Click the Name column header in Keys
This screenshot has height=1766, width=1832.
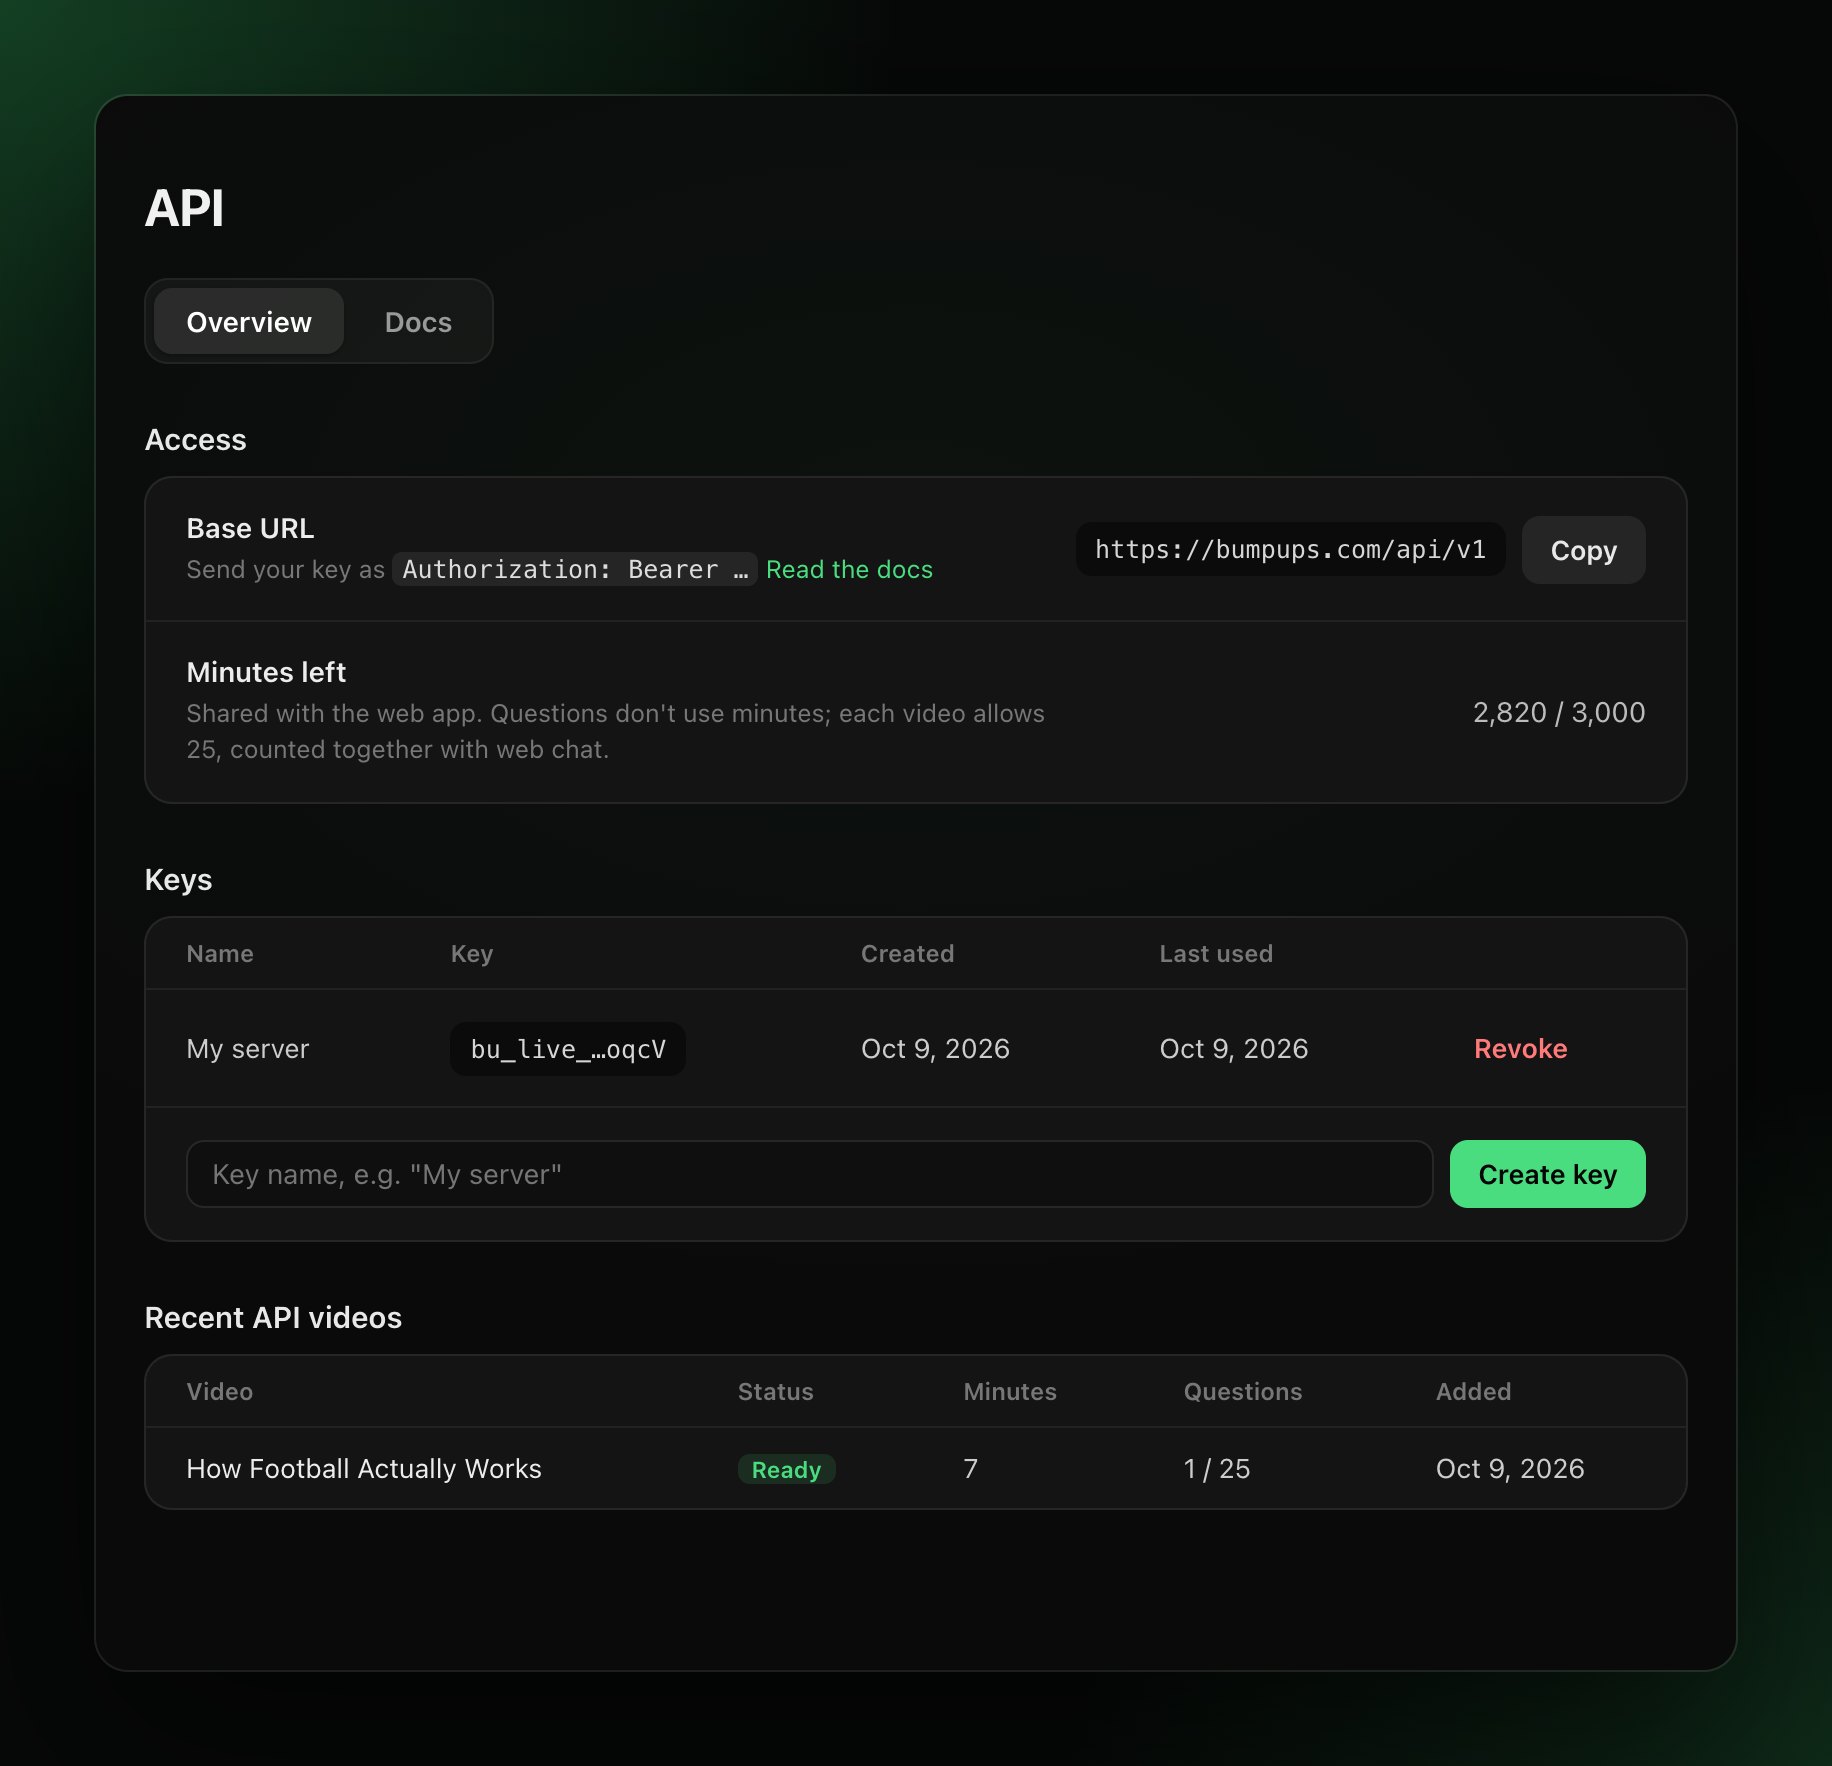(220, 953)
